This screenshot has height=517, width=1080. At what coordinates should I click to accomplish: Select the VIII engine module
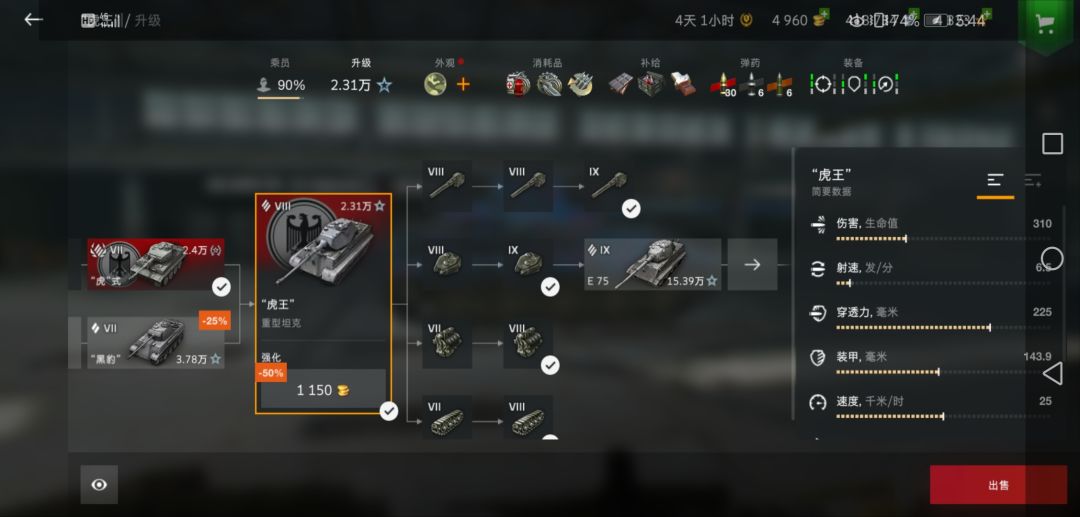coord(528,342)
